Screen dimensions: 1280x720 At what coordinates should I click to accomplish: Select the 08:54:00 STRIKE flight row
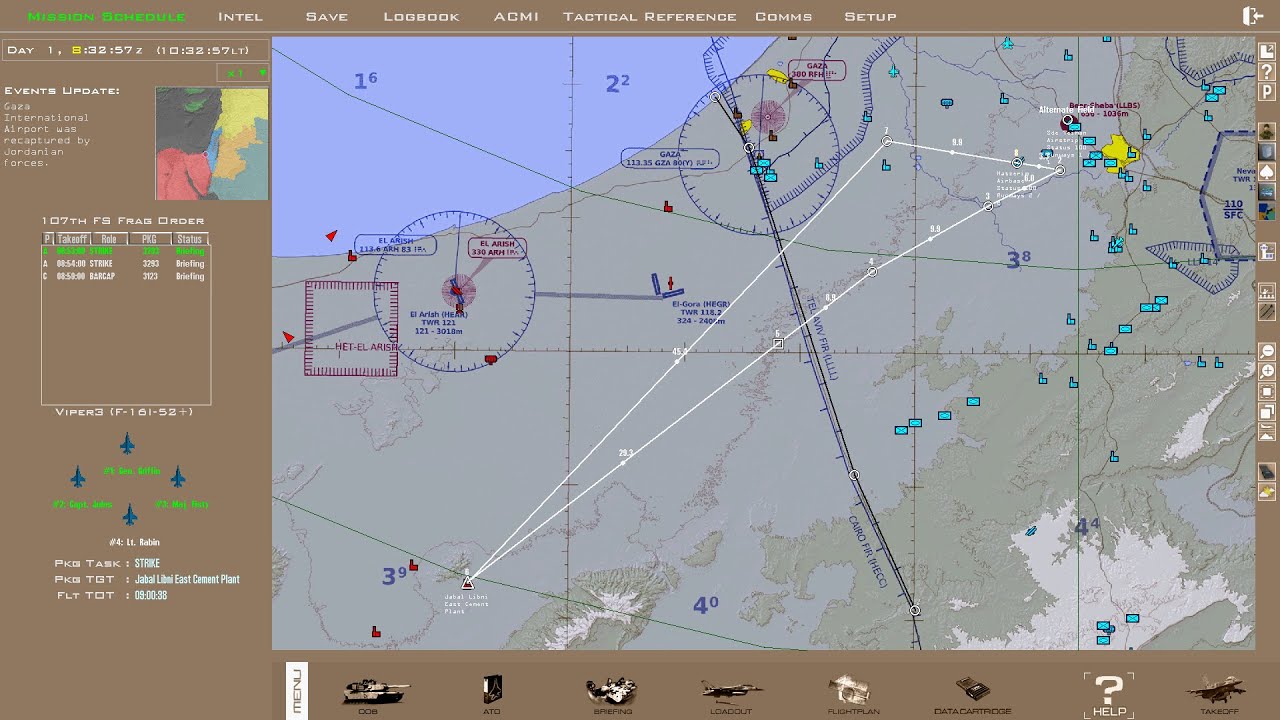(x=125, y=264)
